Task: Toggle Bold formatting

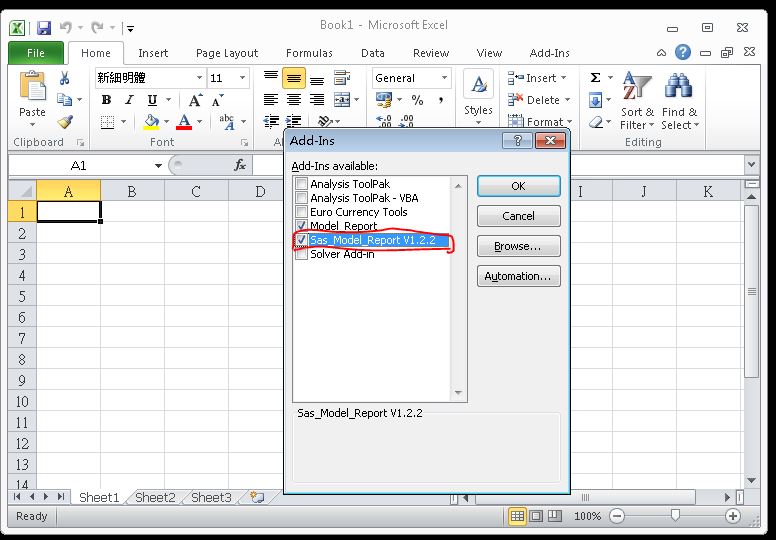Action: pos(106,100)
